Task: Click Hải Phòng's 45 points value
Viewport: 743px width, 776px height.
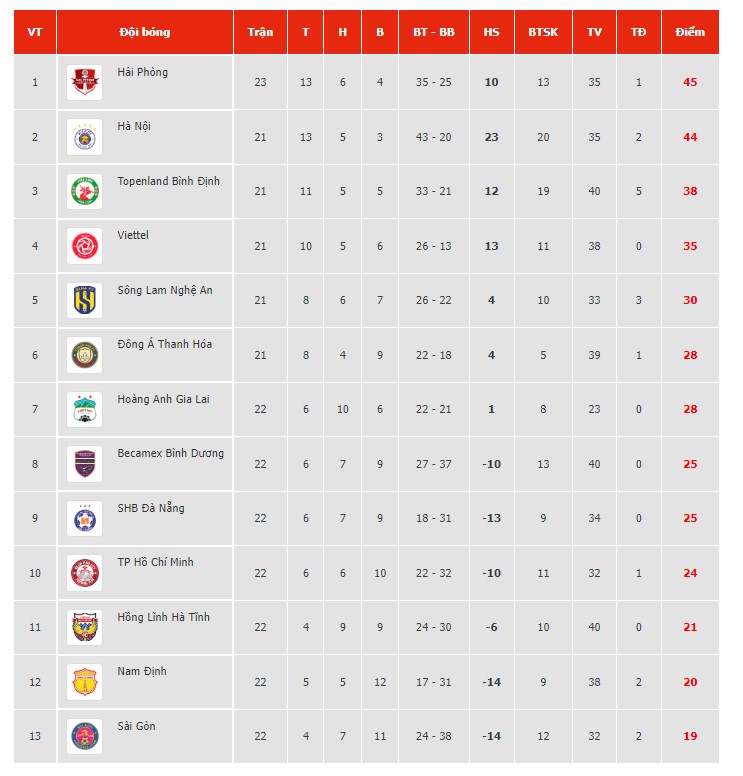Action: click(x=690, y=82)
